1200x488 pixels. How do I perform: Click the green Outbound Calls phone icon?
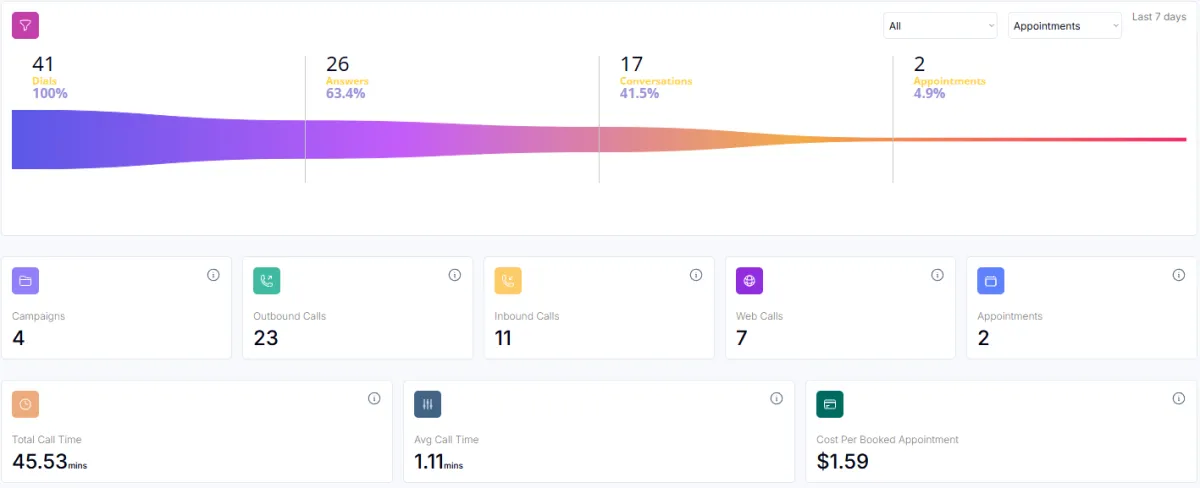(x=267, y=281)
